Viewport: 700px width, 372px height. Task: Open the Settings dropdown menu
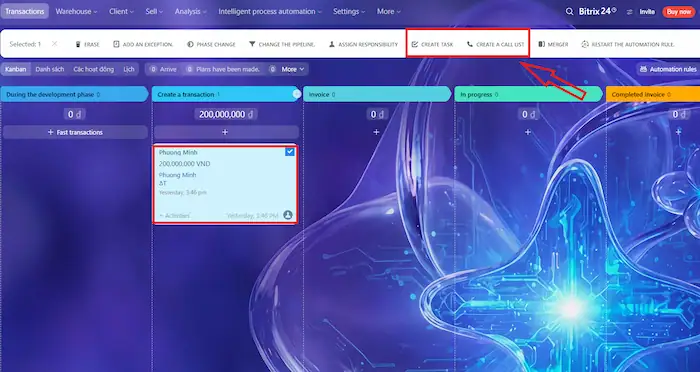349,12
